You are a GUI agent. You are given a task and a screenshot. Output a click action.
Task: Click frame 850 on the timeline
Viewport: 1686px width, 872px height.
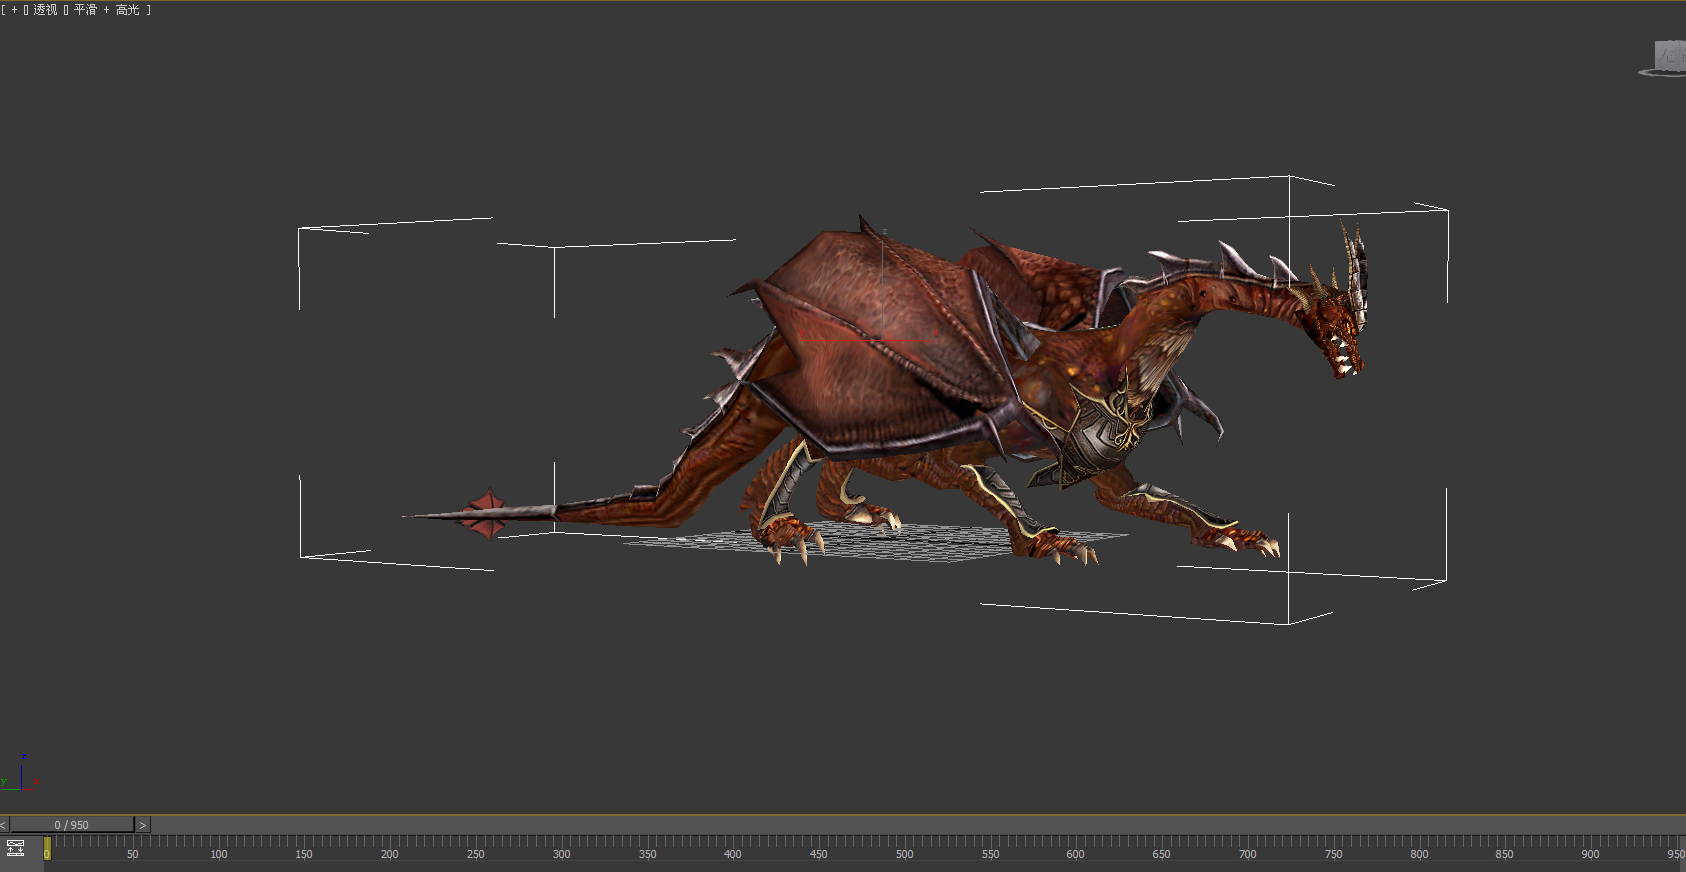[1504, 854]
